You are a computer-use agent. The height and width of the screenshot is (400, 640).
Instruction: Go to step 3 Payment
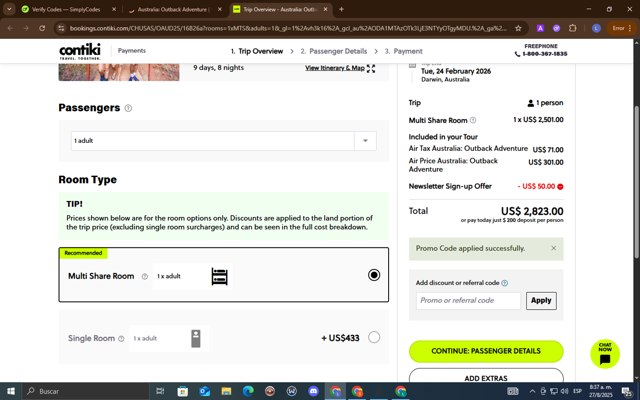[x=404, y=51]
